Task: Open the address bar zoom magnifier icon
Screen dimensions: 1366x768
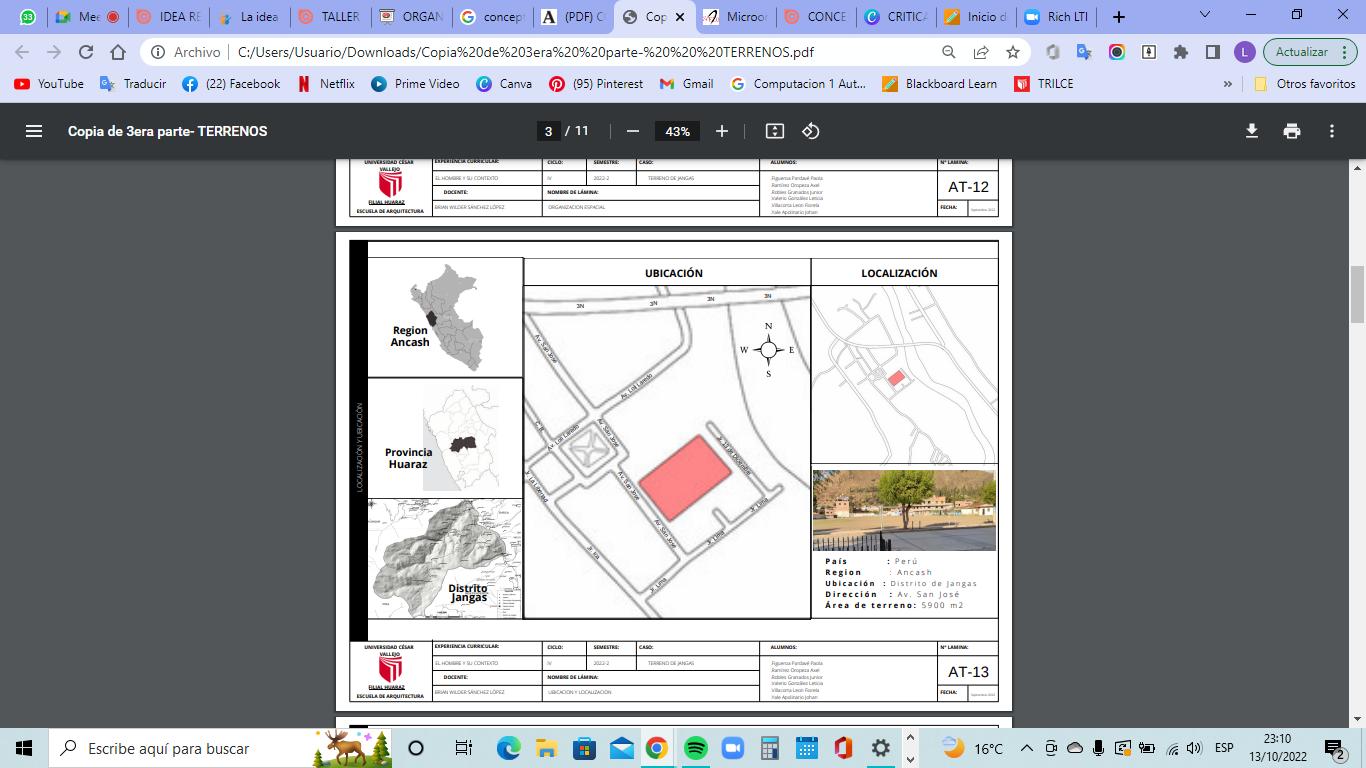Action: [949, 52]
